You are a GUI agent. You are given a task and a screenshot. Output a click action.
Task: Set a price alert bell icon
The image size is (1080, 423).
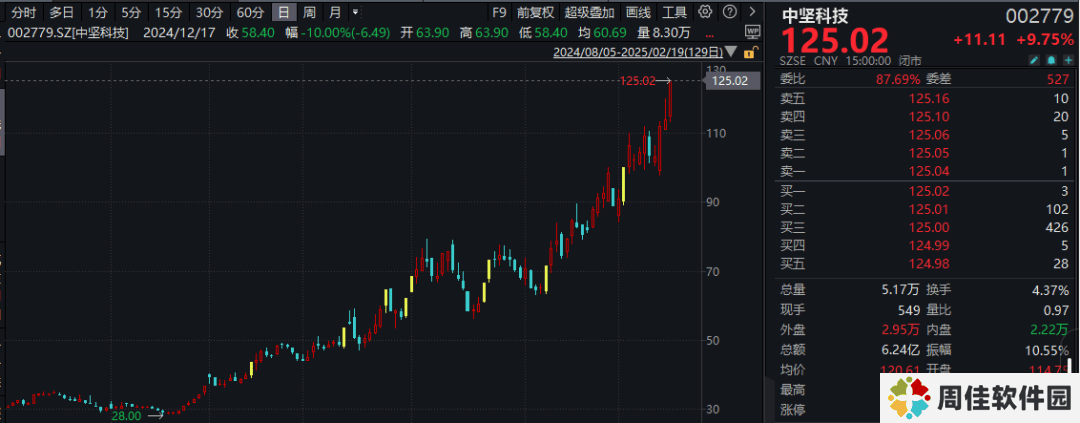[x=1050, y=61]
